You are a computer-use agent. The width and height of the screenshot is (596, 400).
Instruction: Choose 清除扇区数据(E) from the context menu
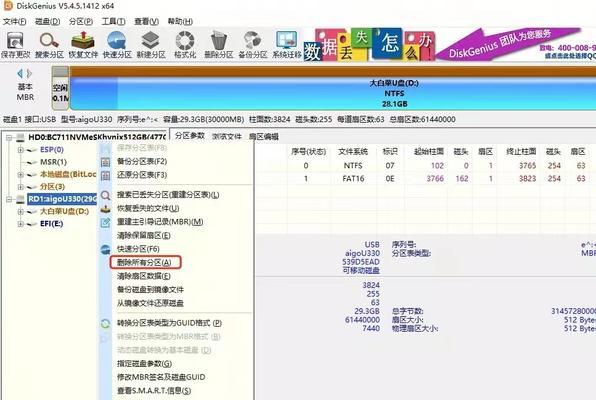(143, 276)
